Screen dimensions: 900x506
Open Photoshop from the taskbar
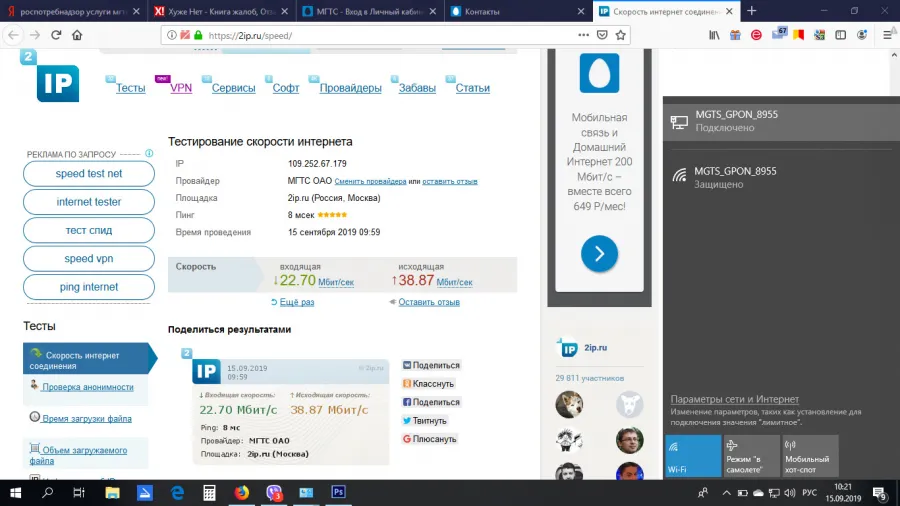338,493
